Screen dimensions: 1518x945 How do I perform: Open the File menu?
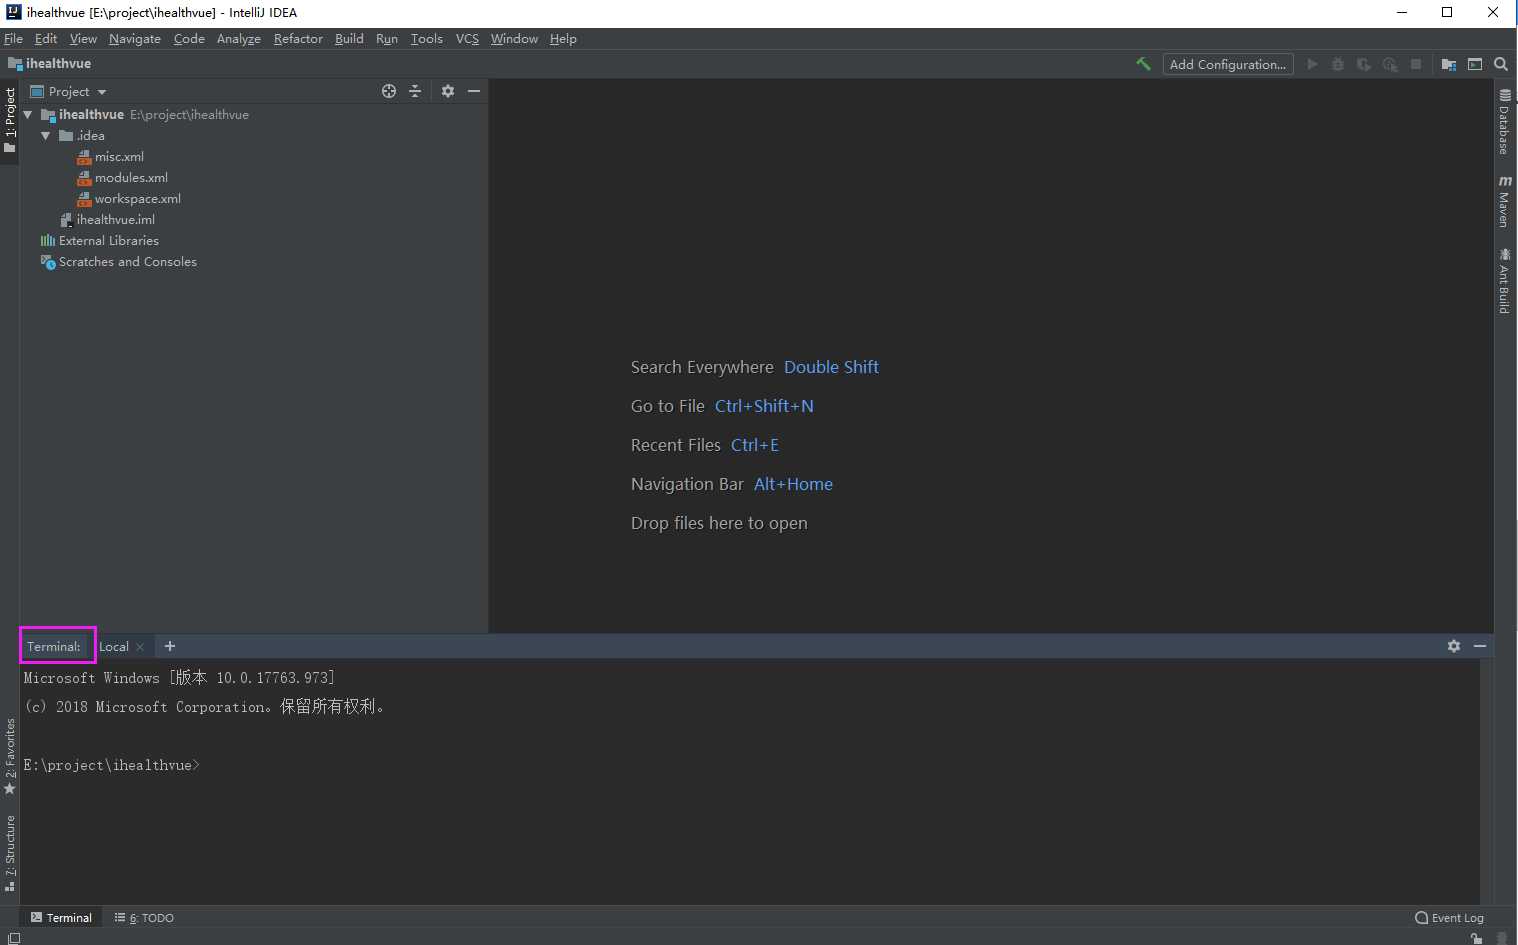point(13,38)
